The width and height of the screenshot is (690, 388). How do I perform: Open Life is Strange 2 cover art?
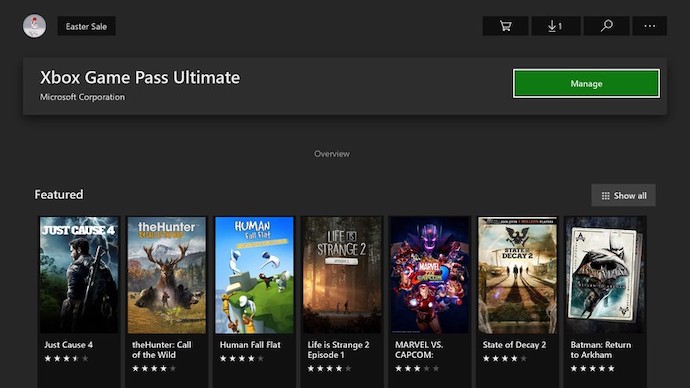point(341,275)
